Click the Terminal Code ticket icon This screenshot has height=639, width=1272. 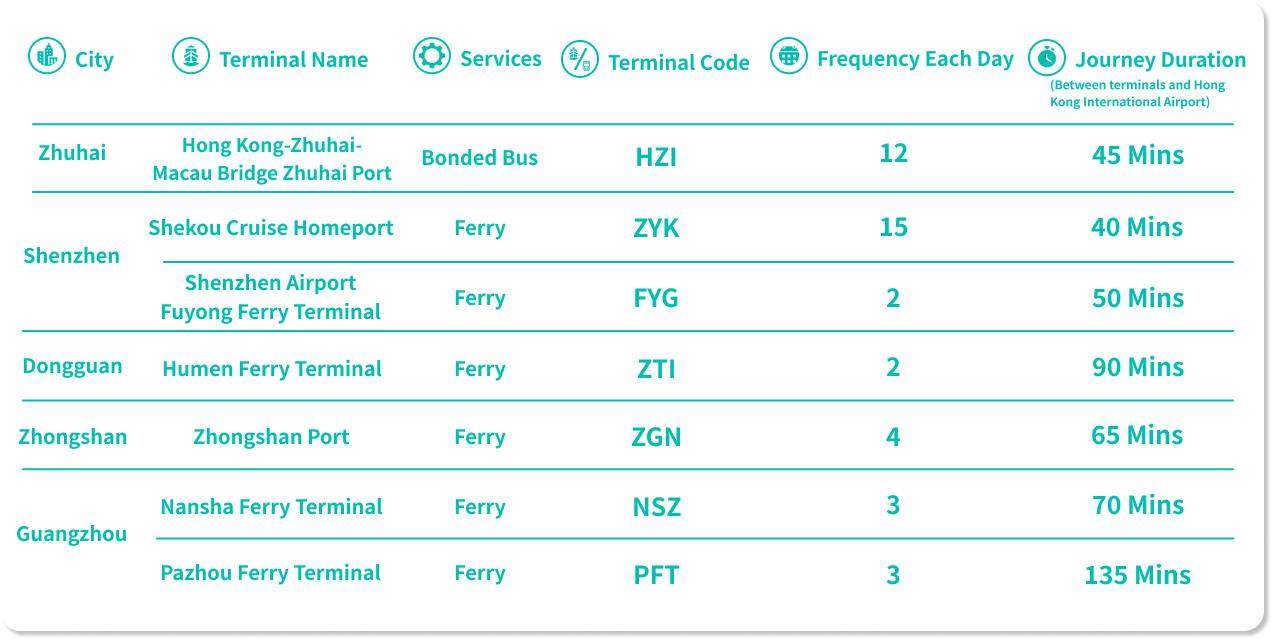[579, 60]
